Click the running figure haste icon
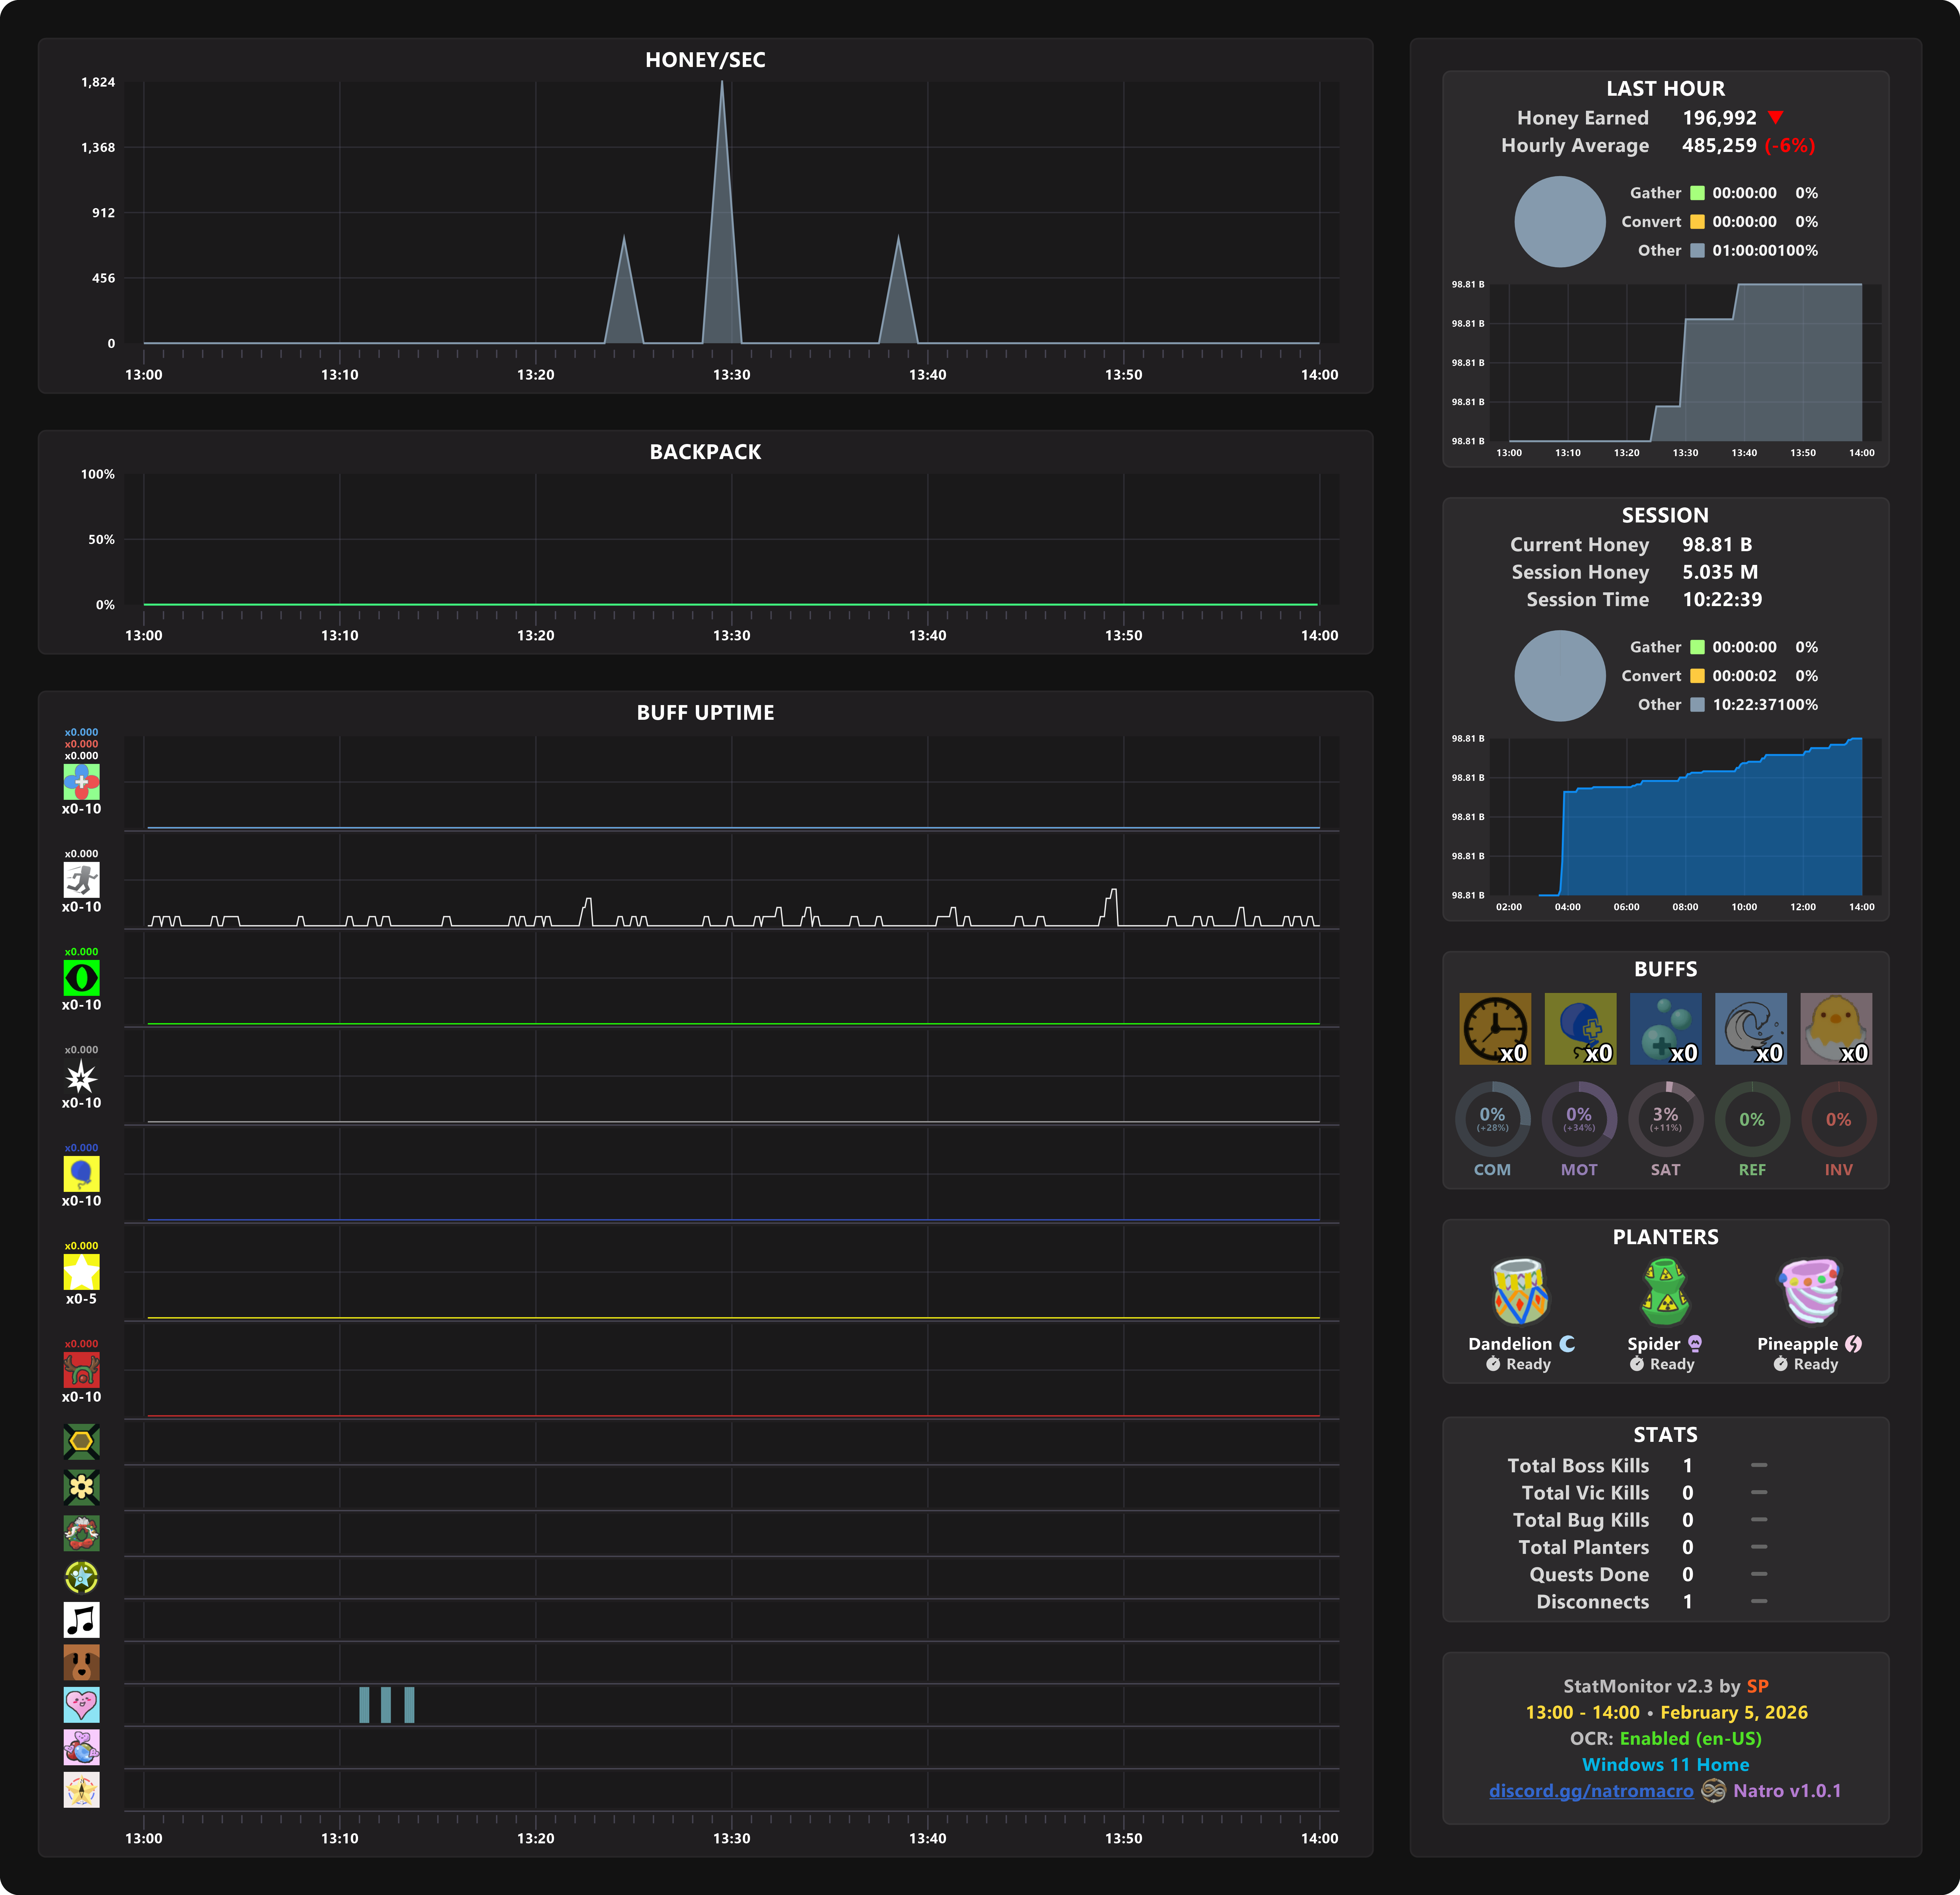This screenshot has height=1895, width=1960. (81, 880)
